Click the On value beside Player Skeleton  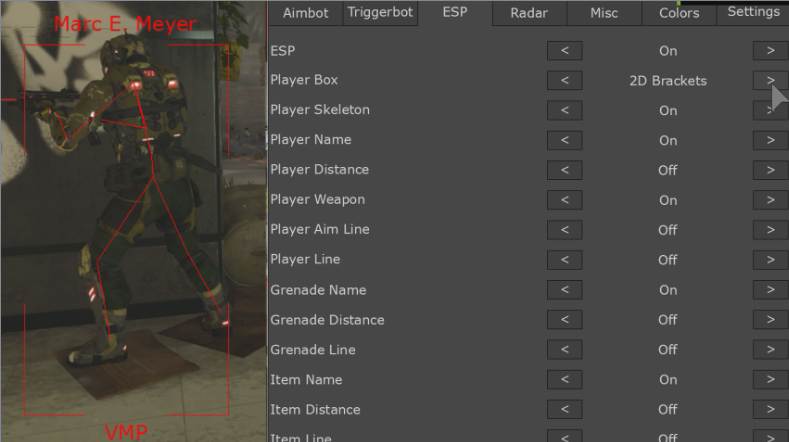[x=668, y=111]
